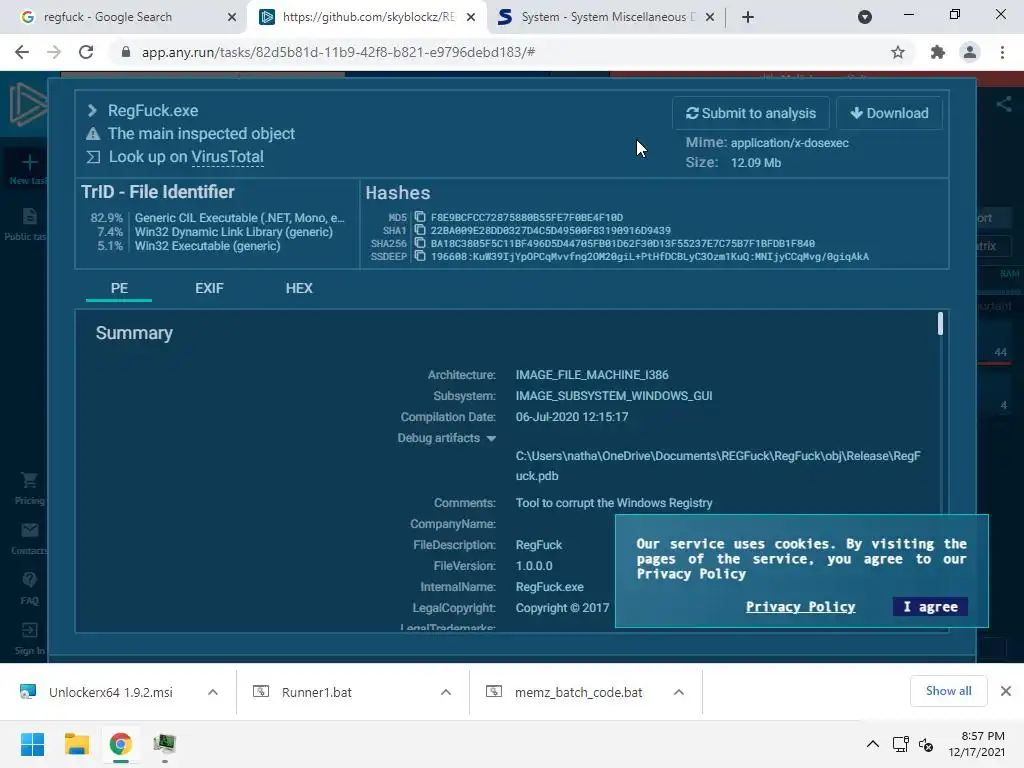Screen dimensions: 1024x768
Task: Copy the MD5 hash value
Action: coord(420,217)
